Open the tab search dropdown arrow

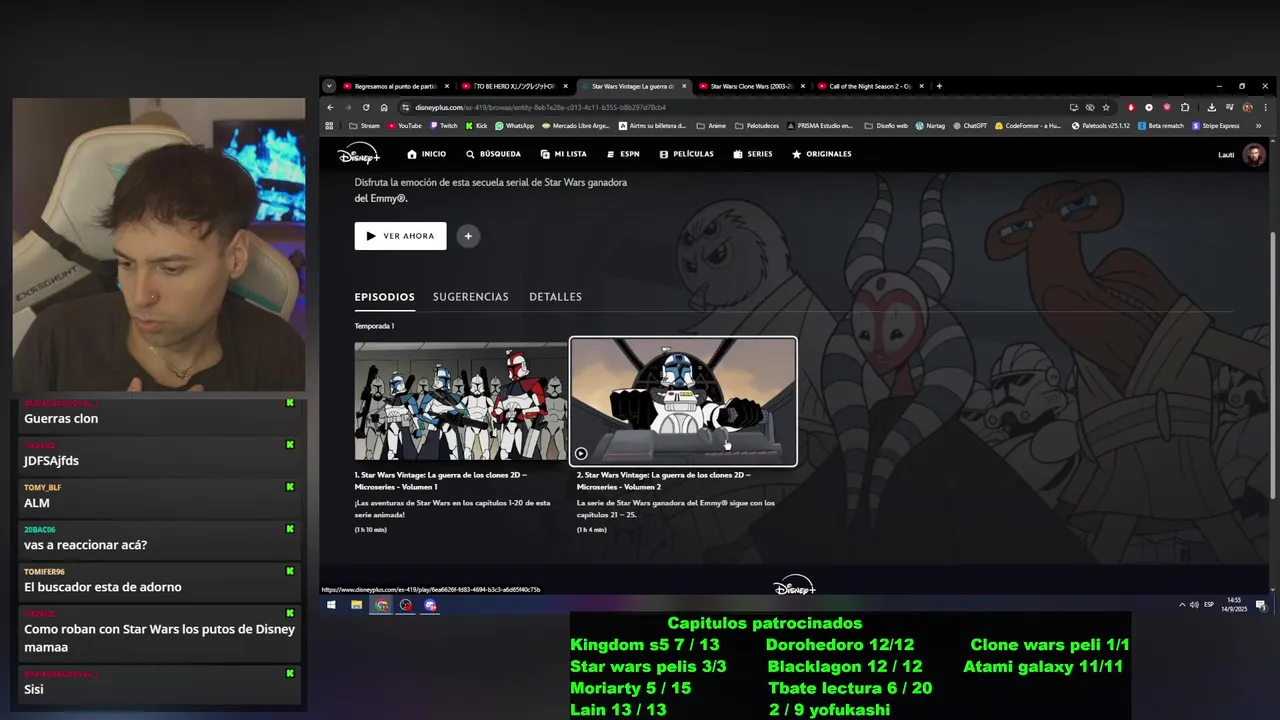(329, 86)
